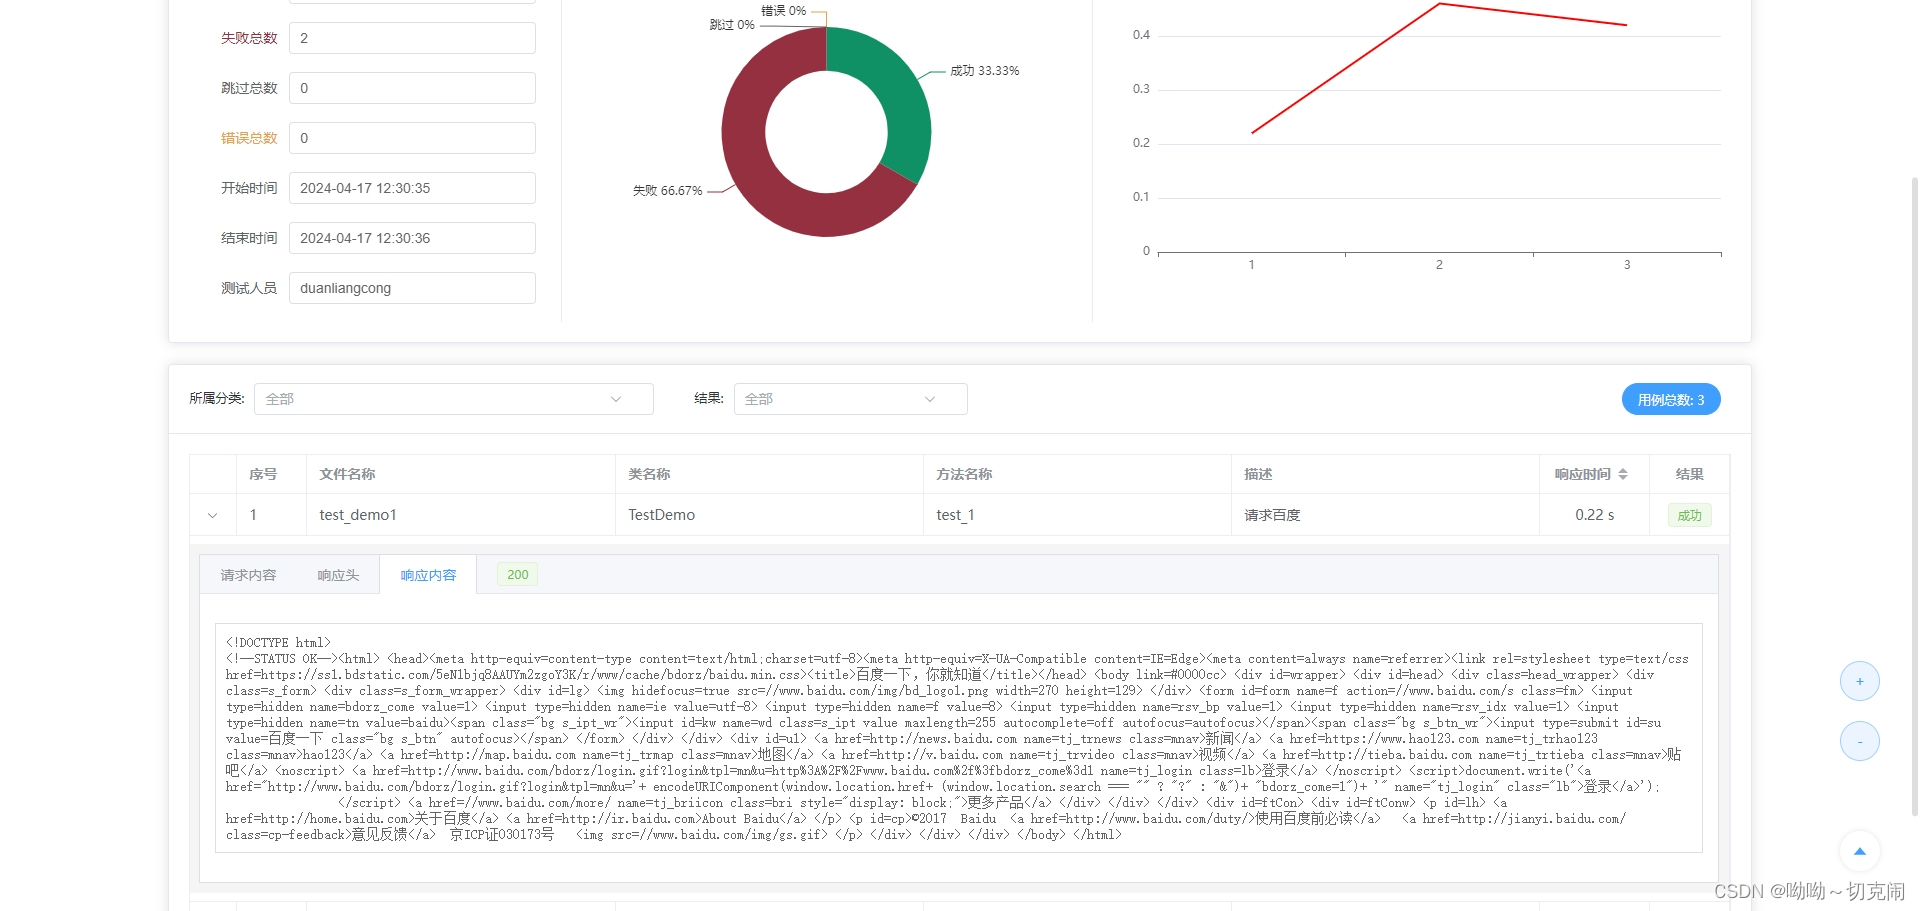Image resolution: width=1920 pixels, height=911 pixels.
Task: Click the 200 status code tag
Action: (517, 574)
